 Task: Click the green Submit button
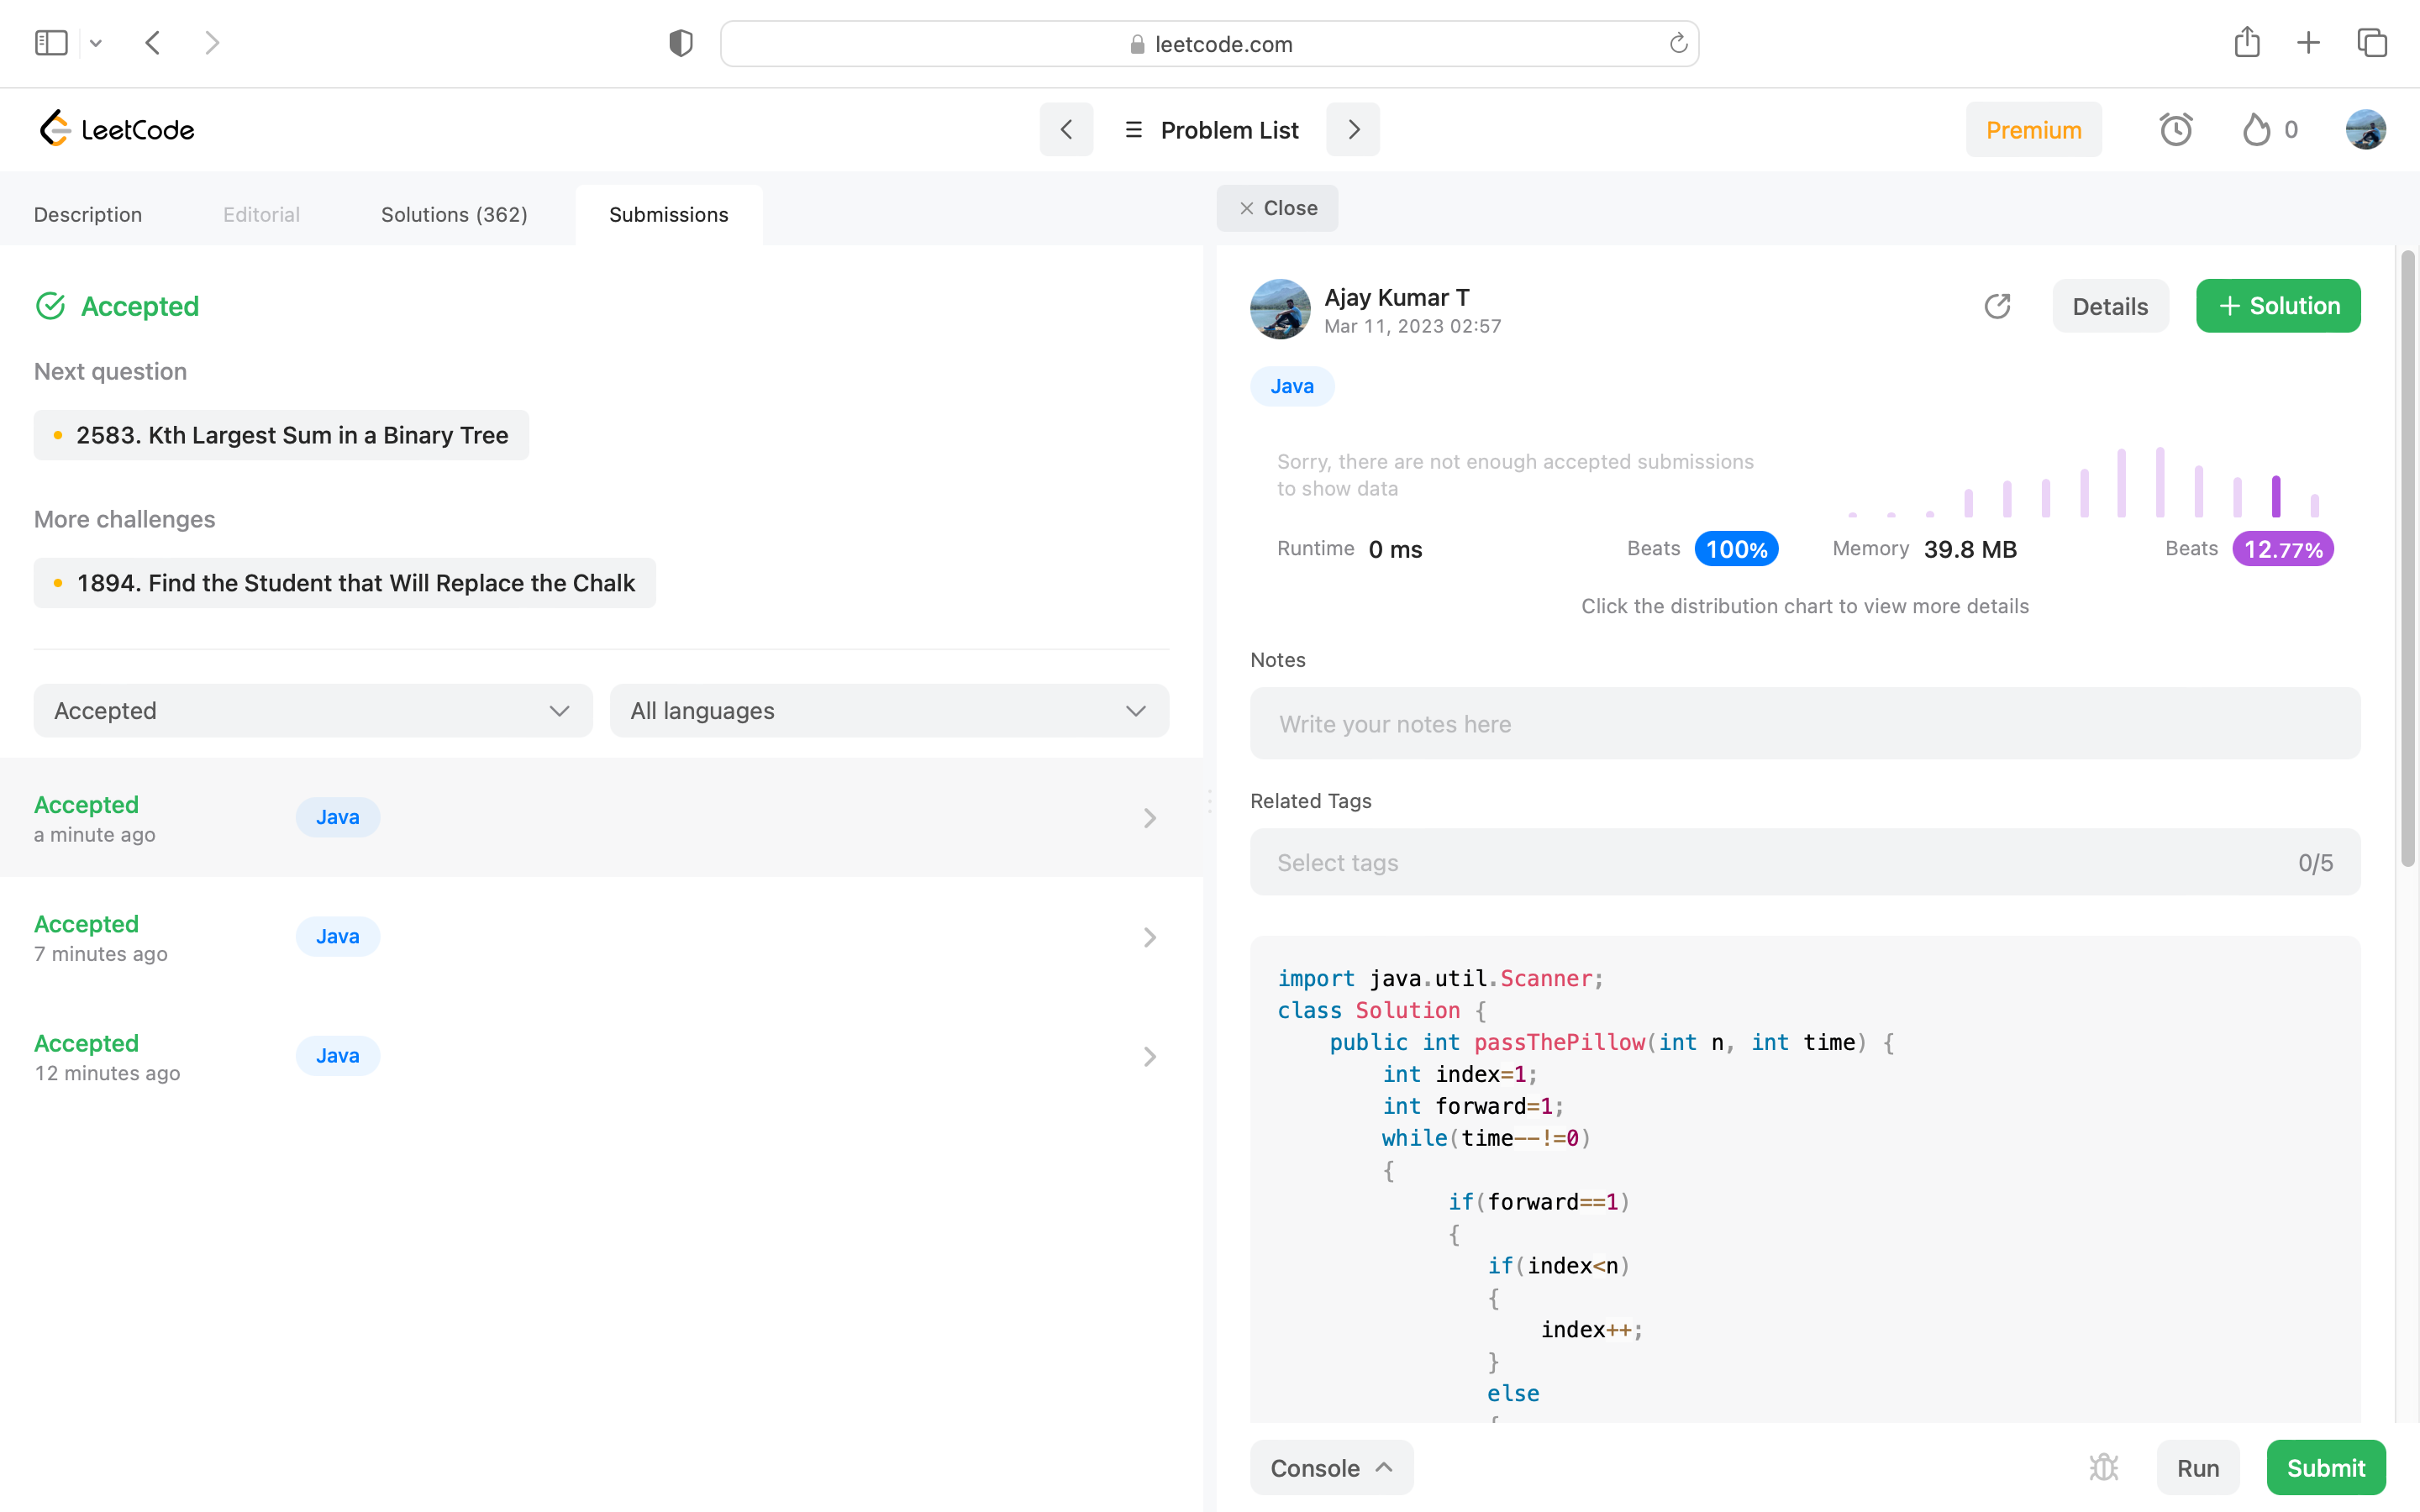point(2325,1467)
